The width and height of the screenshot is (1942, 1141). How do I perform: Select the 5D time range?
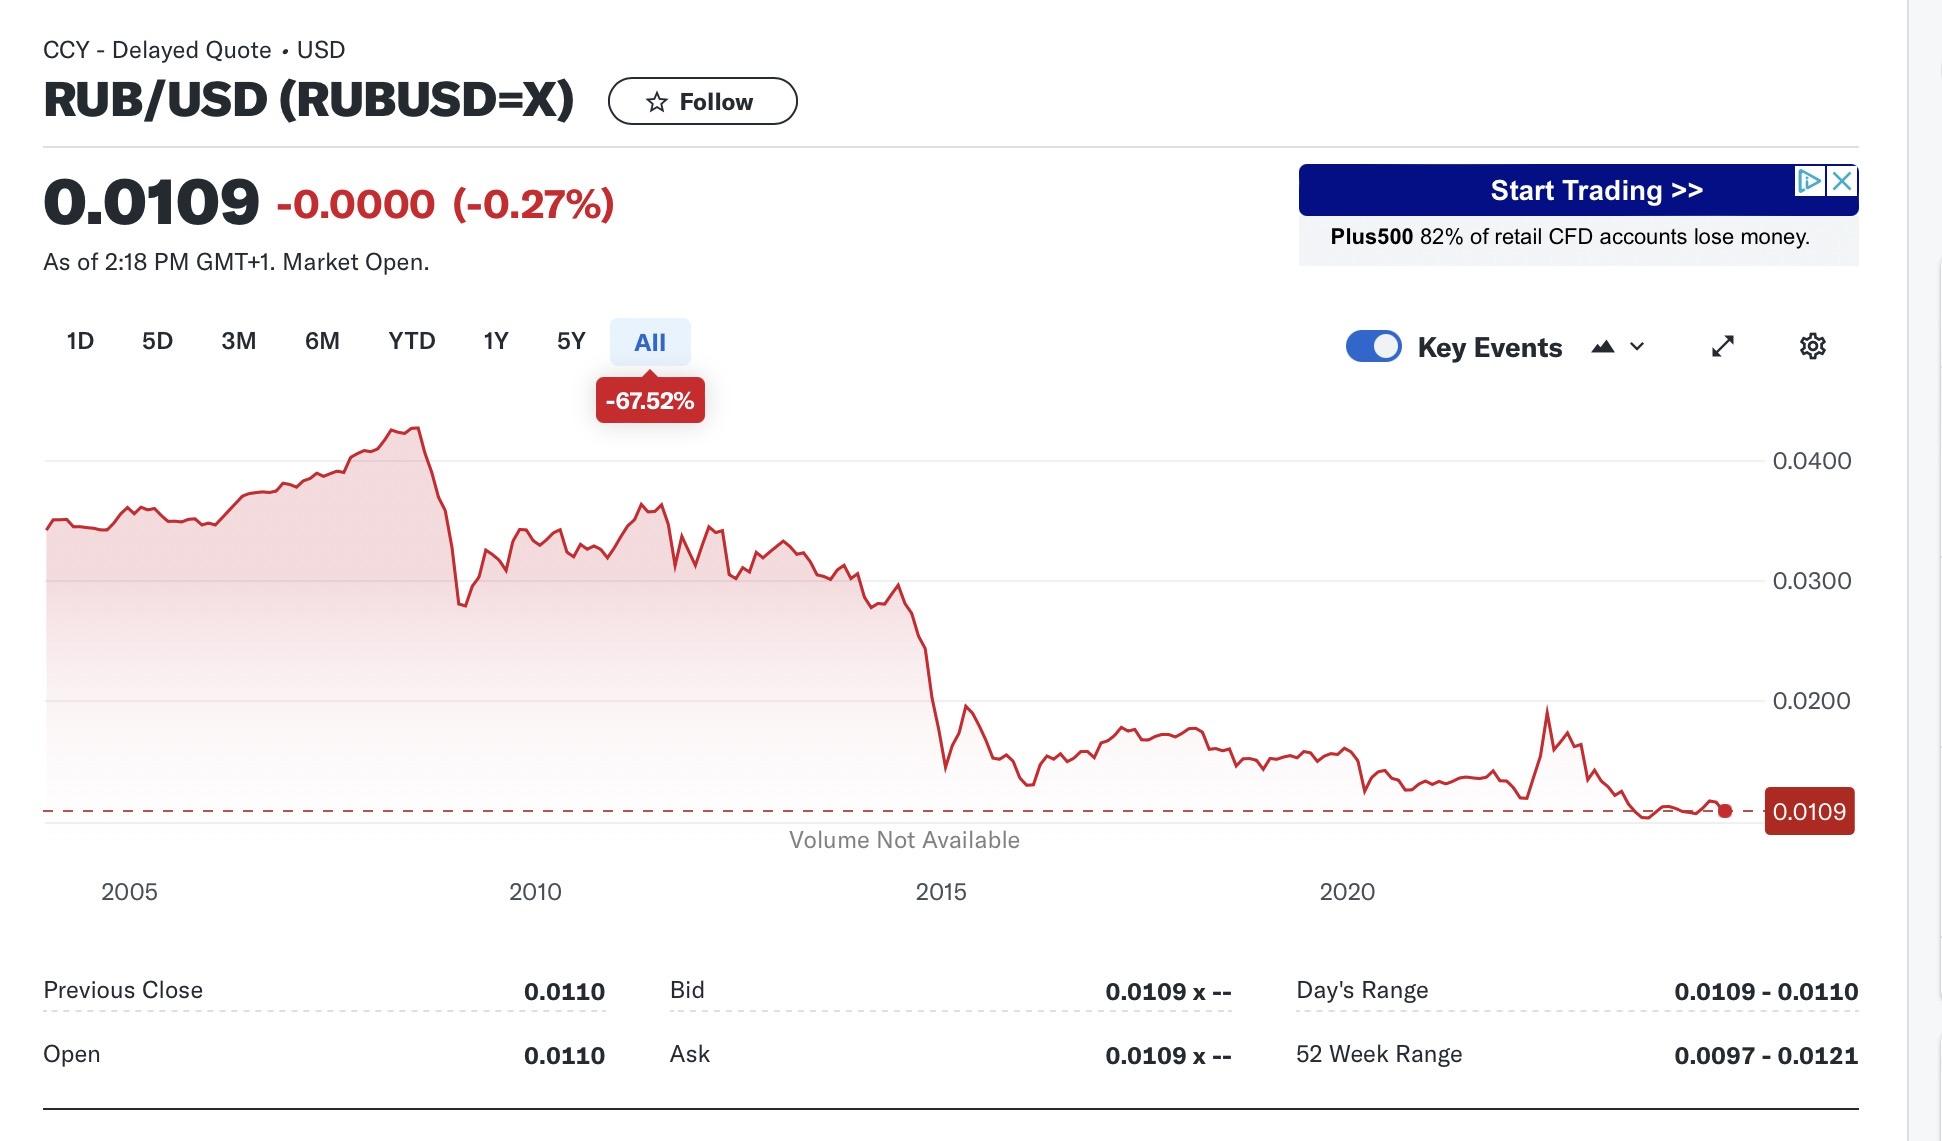click(157, 341)
